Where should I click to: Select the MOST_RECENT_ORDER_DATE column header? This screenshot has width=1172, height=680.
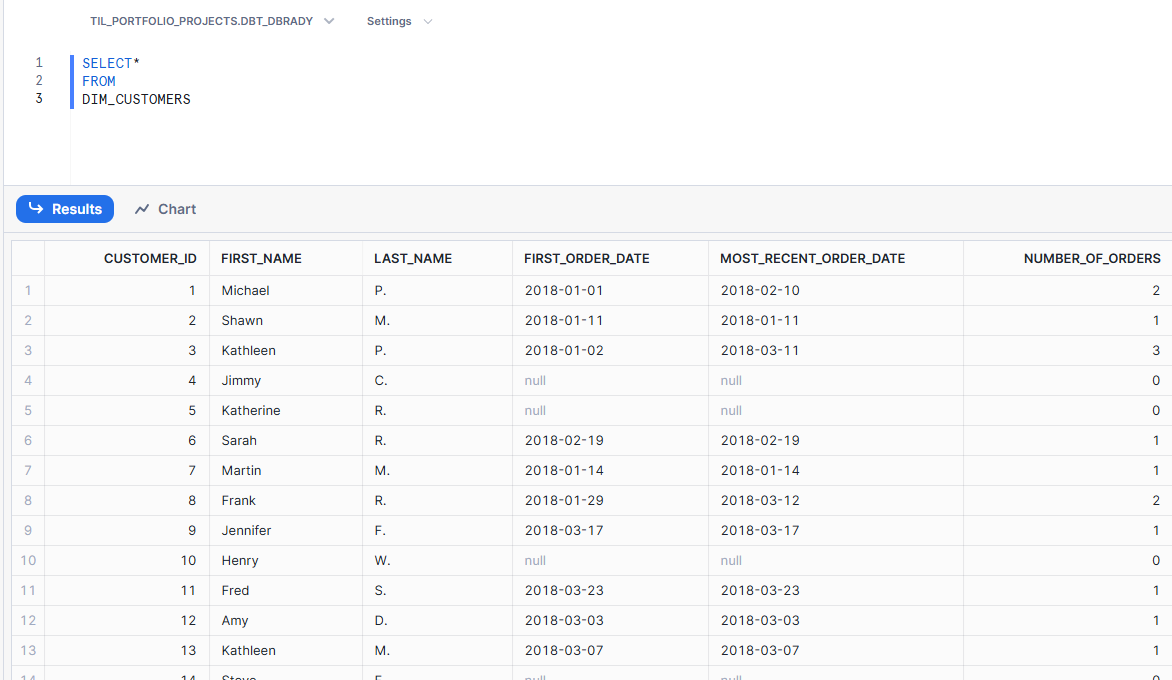(x=812, y=258)
